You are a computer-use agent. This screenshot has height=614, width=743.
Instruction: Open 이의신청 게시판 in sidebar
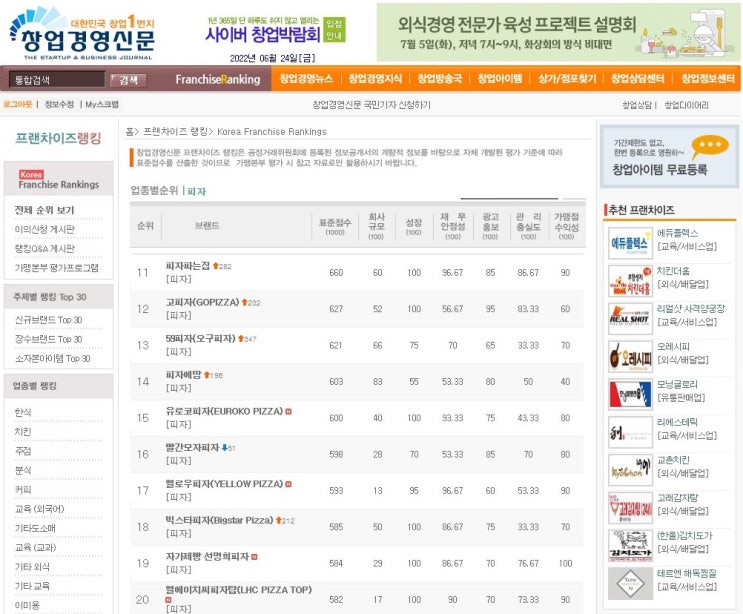[44, 229]
